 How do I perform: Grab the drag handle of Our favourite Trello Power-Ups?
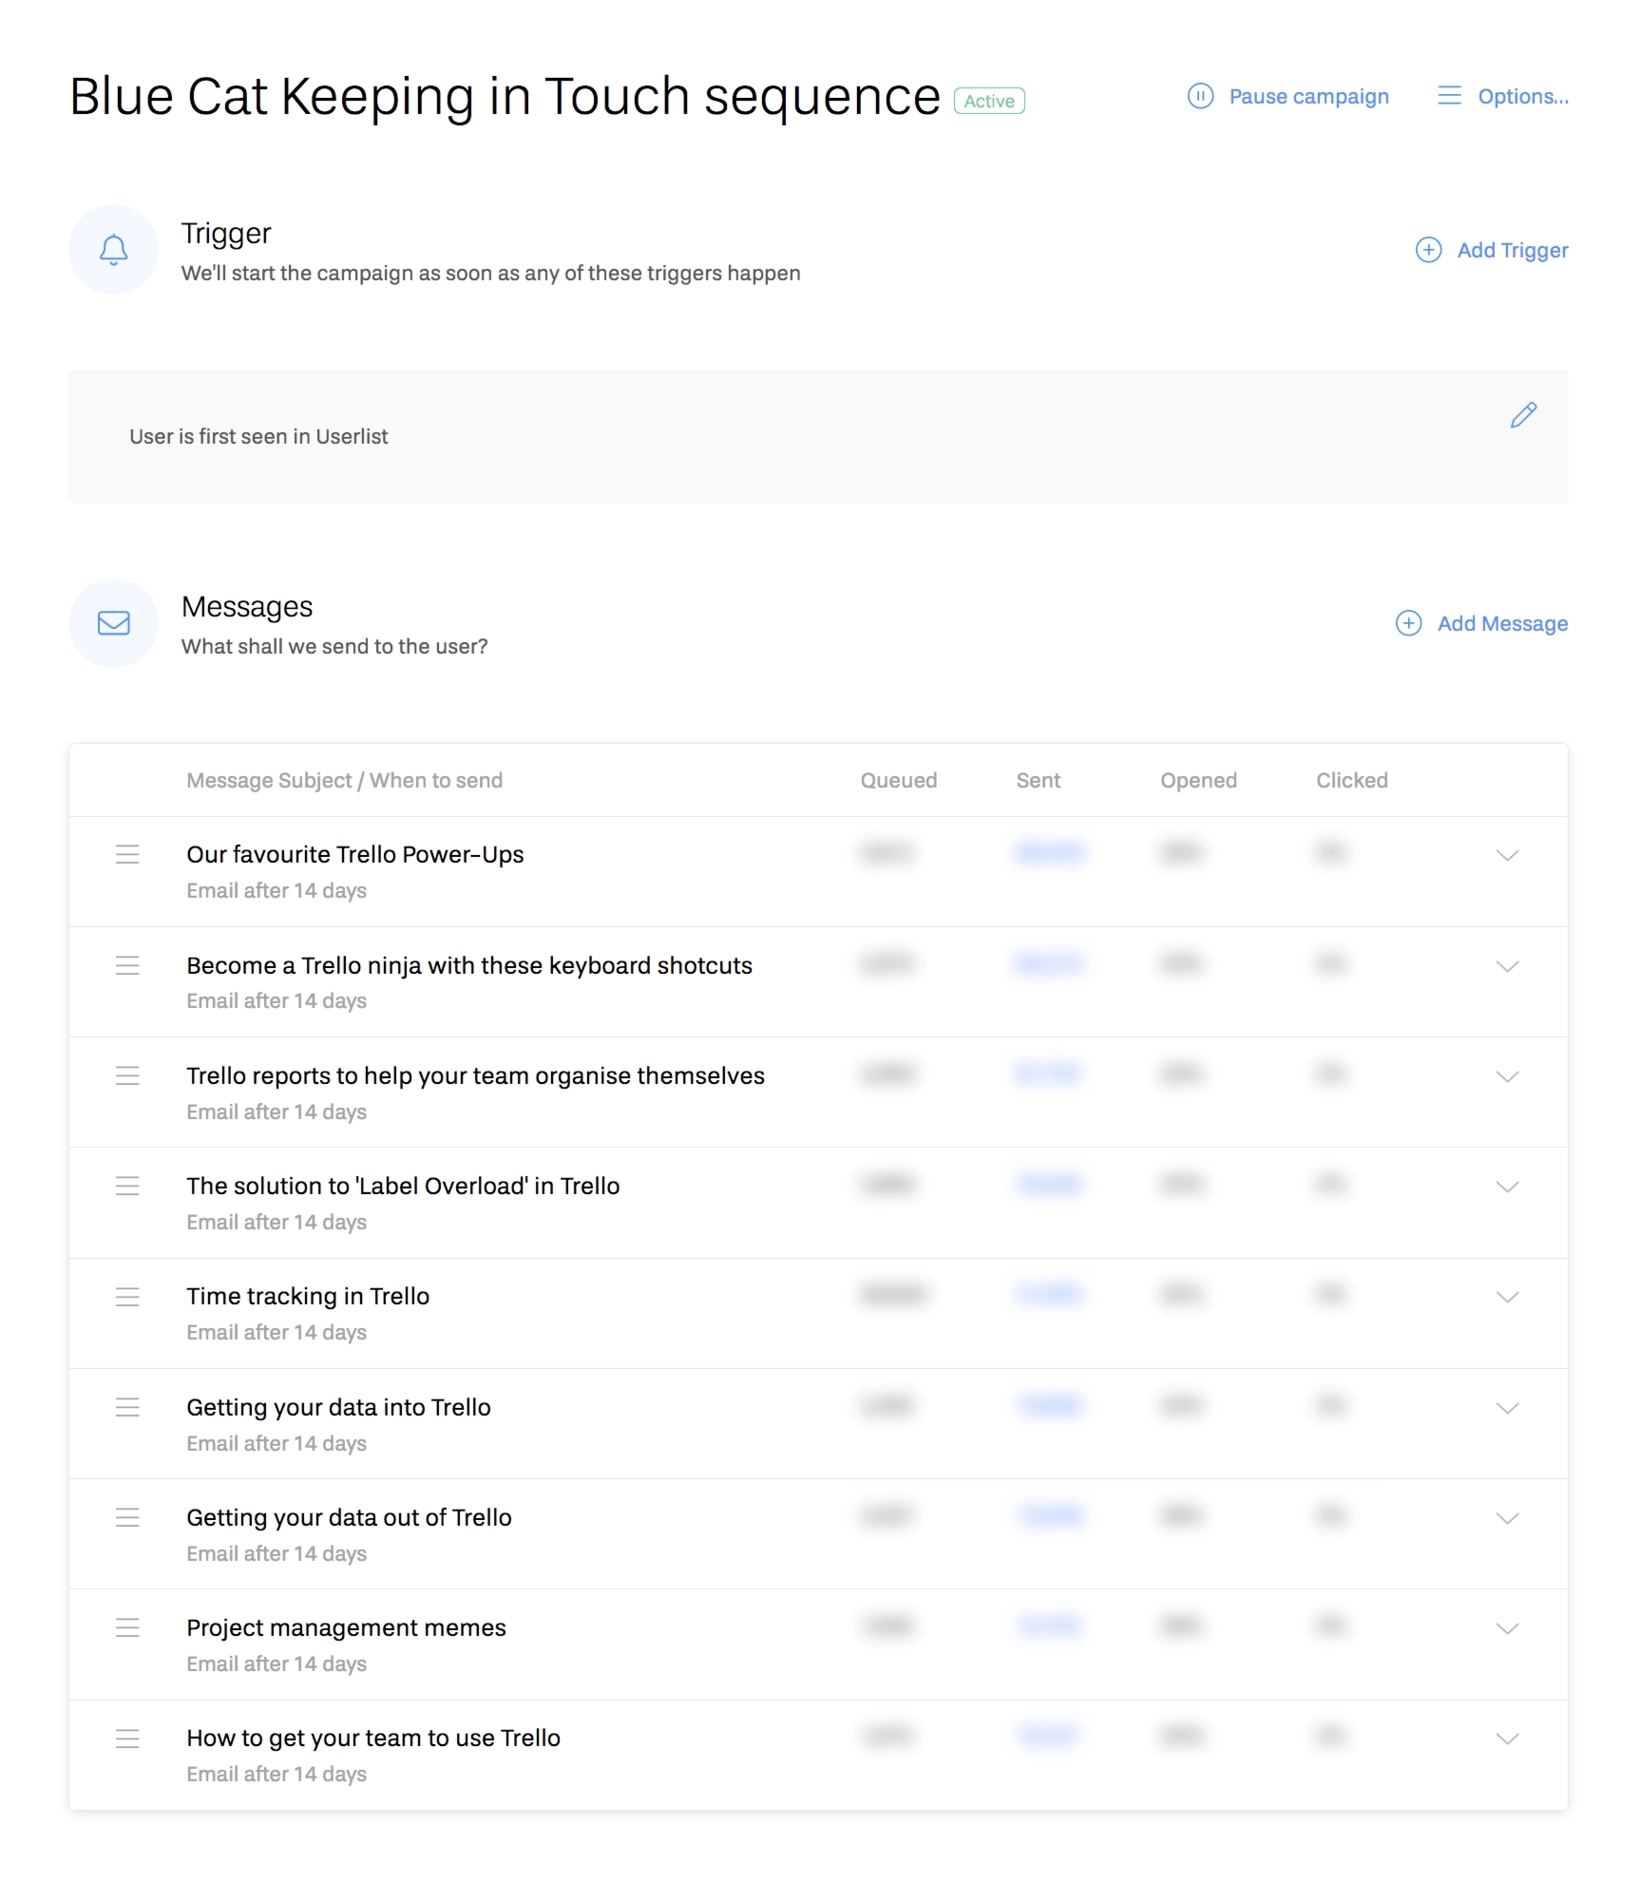pyautogui.click(x=128, y=855)
